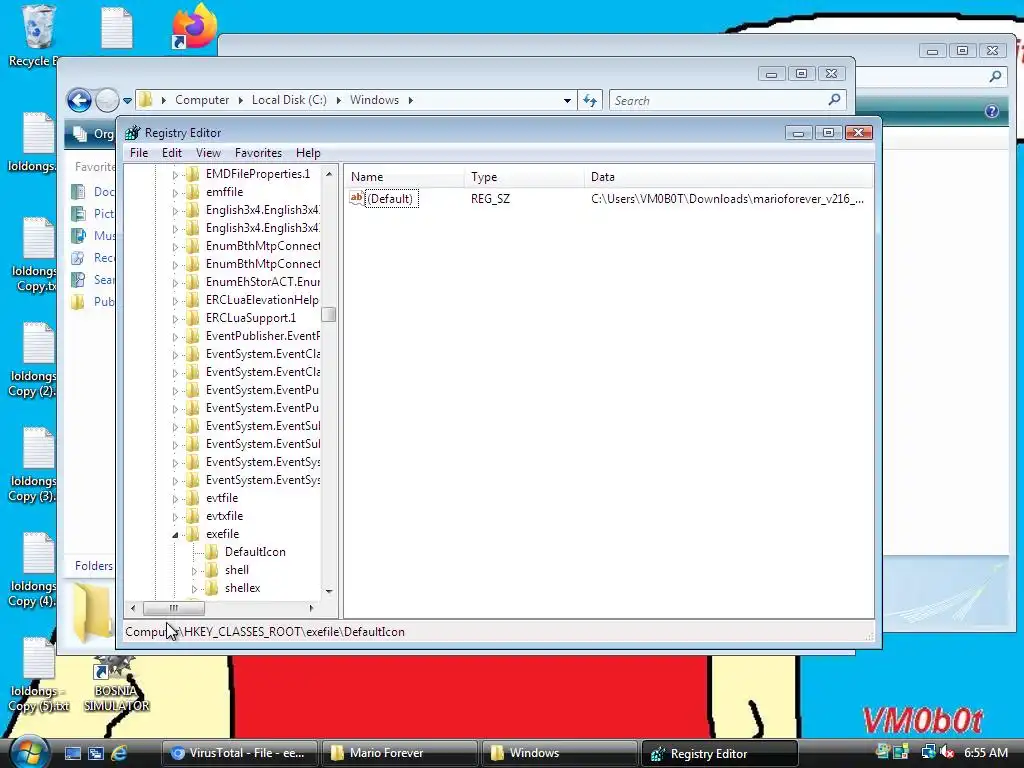Expand the emffile registry key
This screenshot has height=768, width=1024.
click(175, 193)
